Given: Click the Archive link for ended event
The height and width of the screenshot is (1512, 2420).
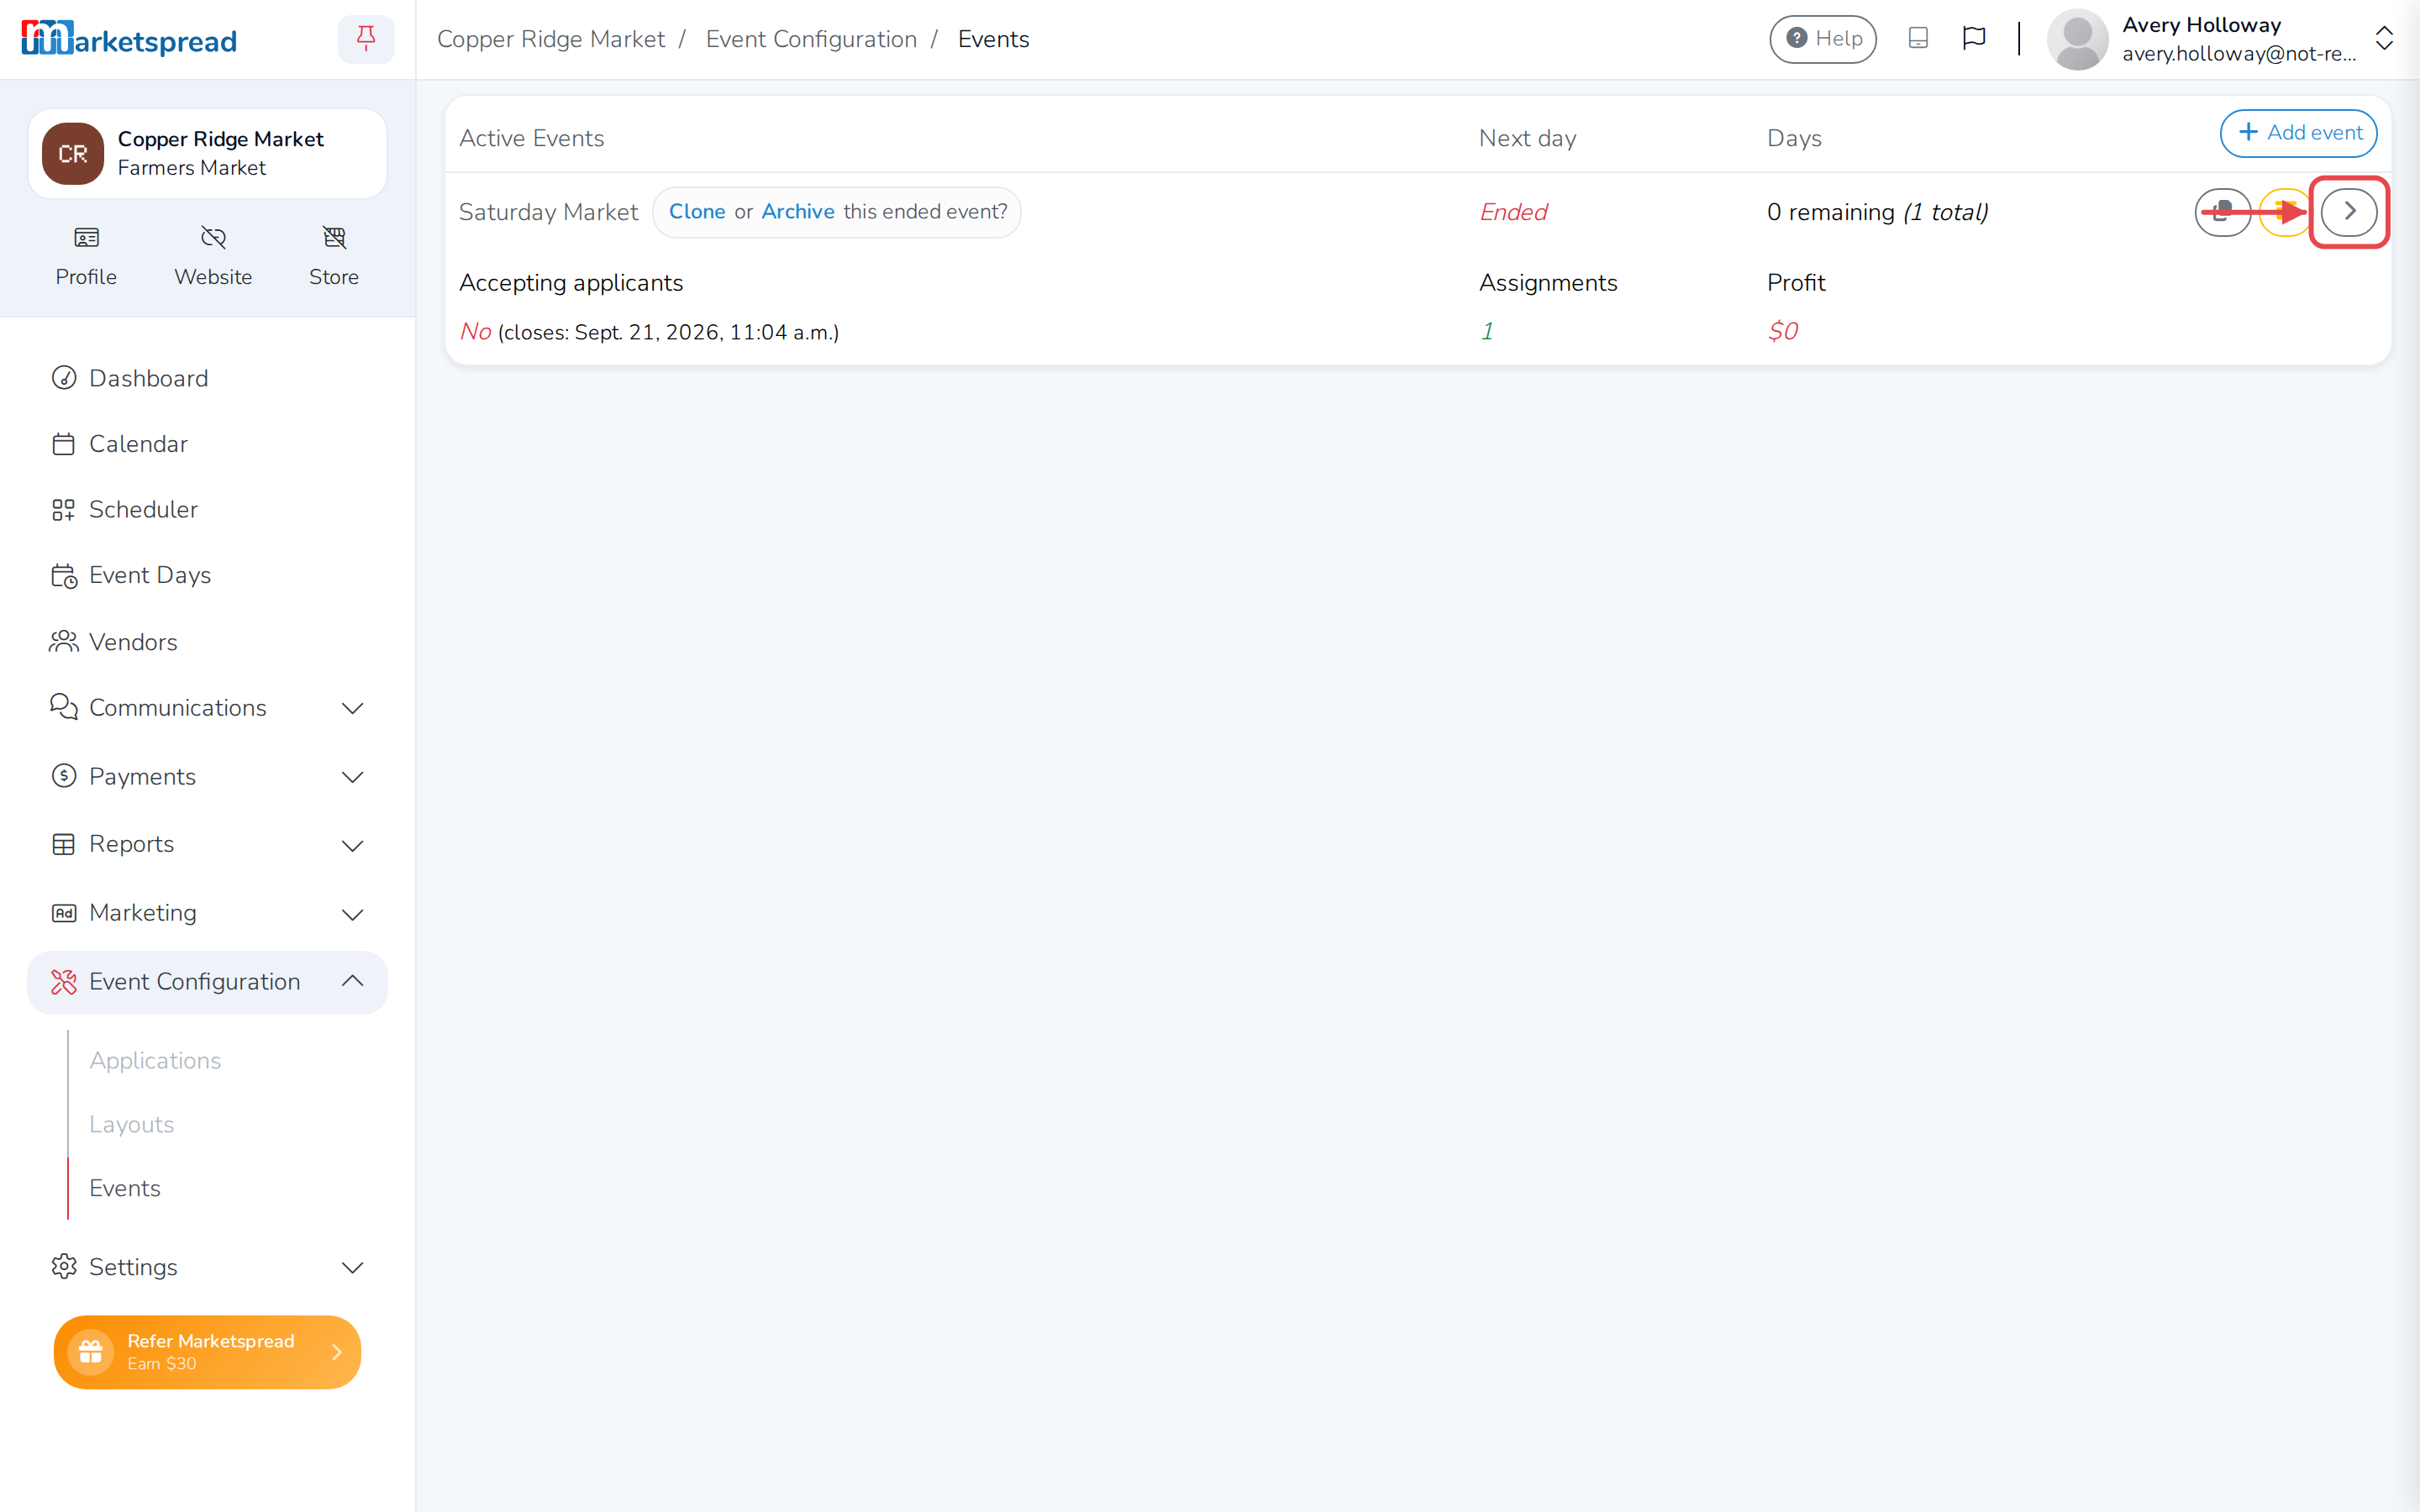Looking at the screenshot, I should [x=798, y=212].
